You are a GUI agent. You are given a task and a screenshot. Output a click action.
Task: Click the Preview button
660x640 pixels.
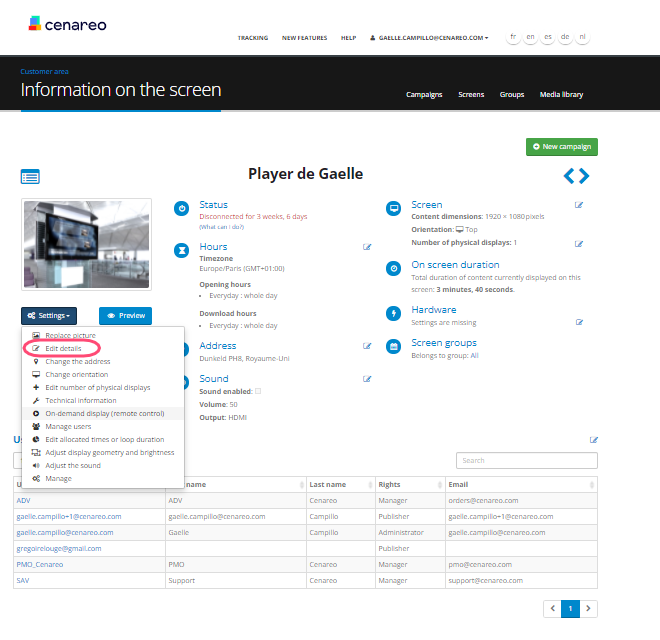coord(126,315)
